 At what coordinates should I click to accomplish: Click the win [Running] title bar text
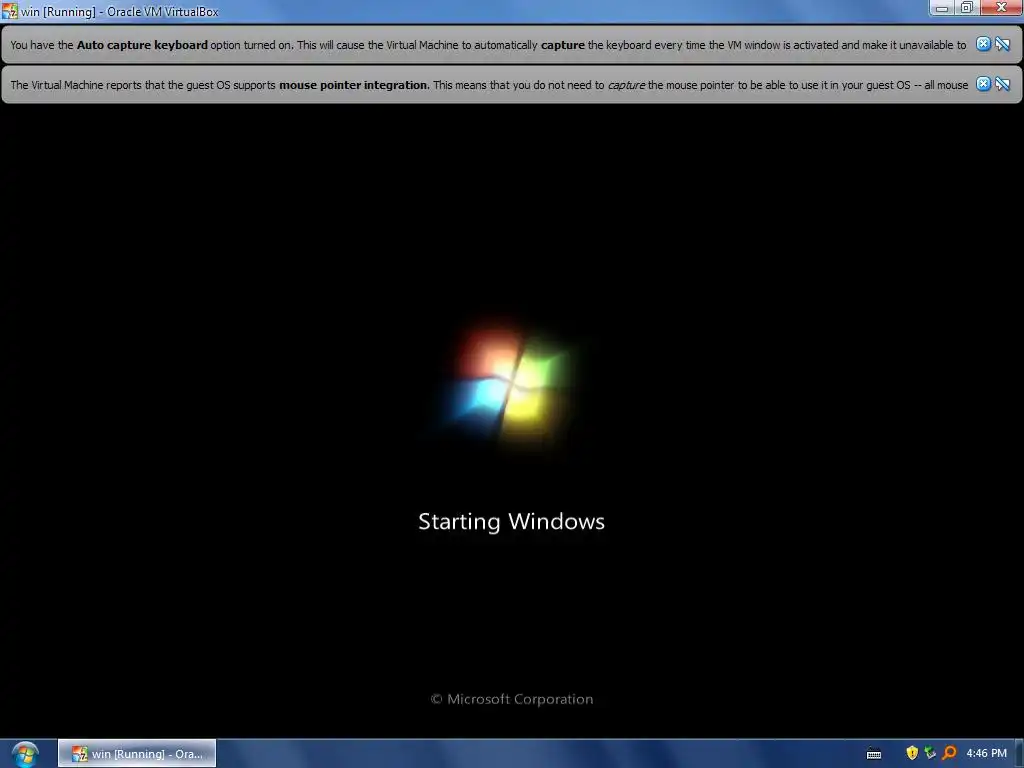120,12
